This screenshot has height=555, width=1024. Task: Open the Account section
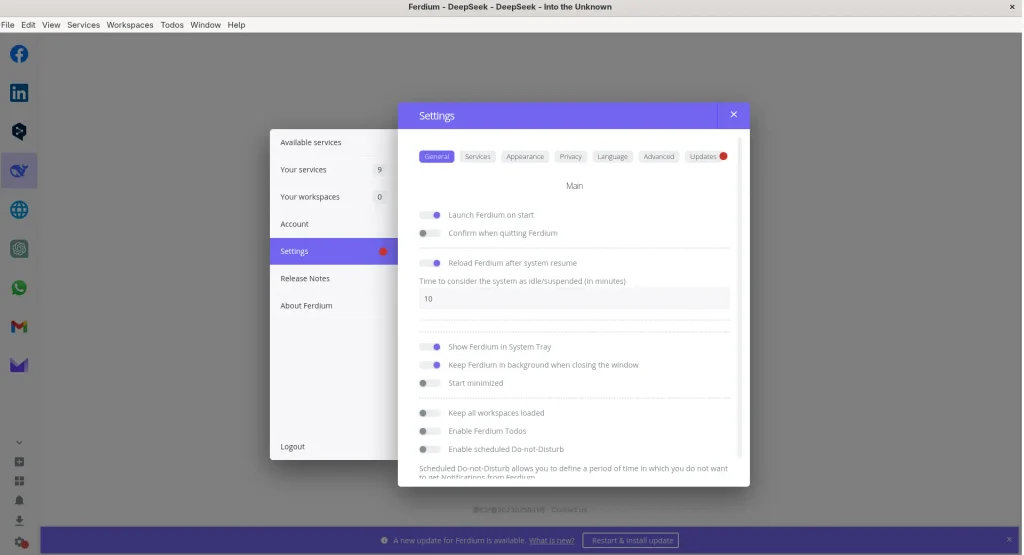[334, 224]
